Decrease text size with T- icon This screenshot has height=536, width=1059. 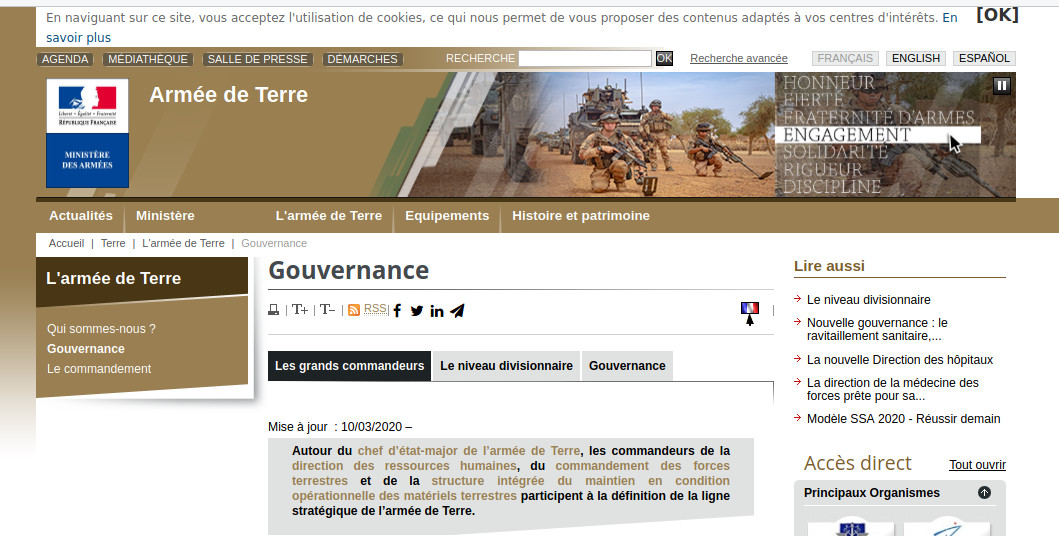(328, 310)
